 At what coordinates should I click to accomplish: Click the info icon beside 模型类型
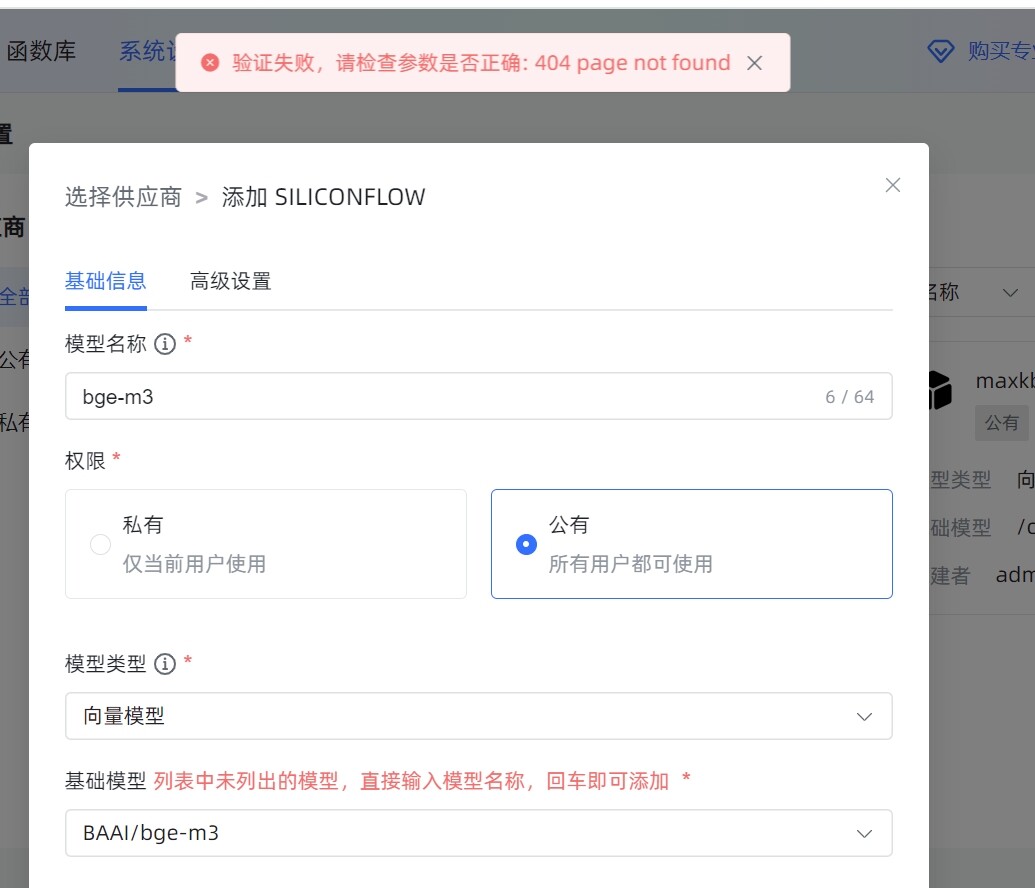coord(165,664)
